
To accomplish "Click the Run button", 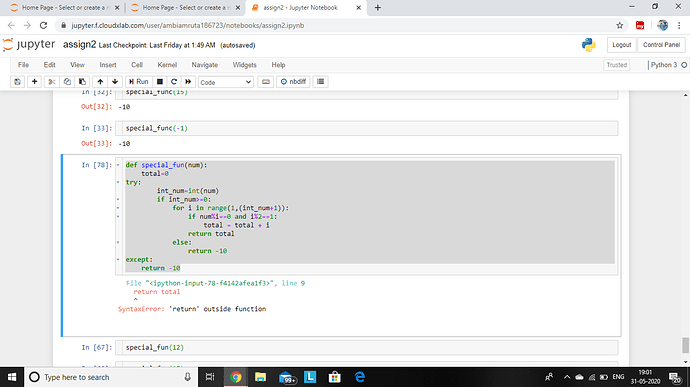I will point(139,82).
